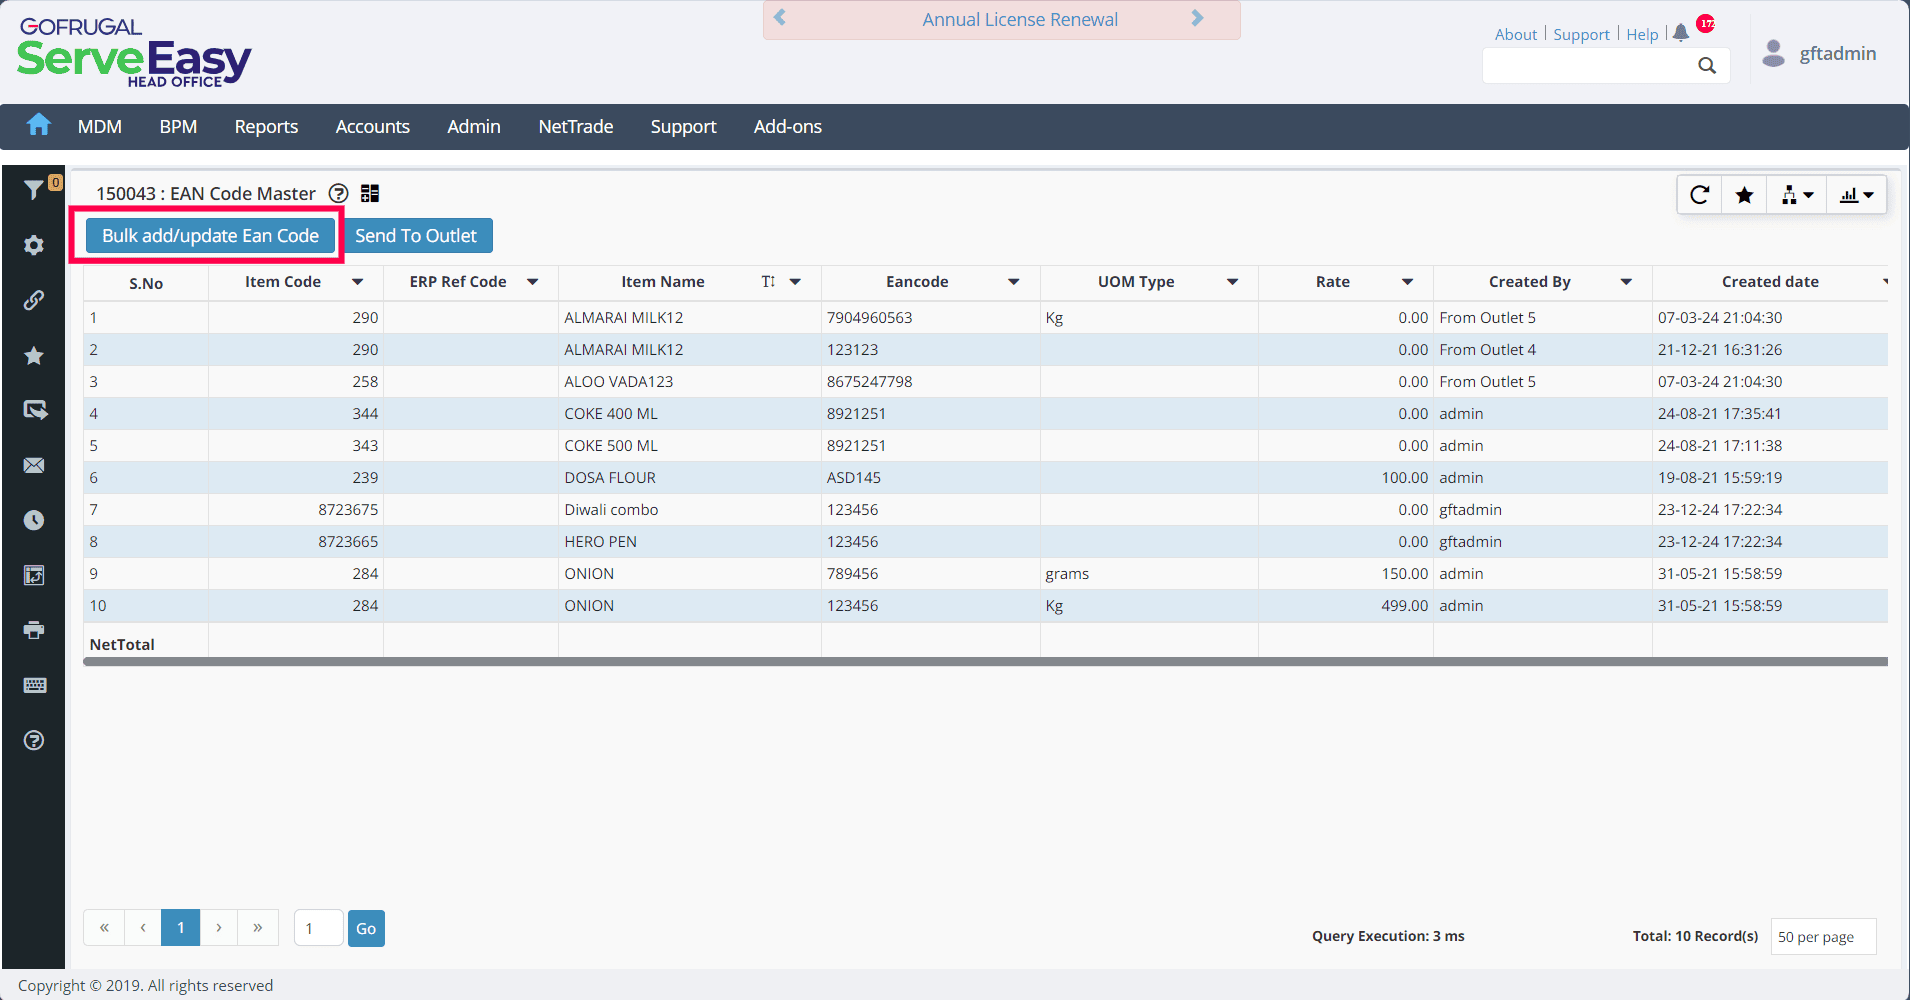Open favorites star in the left sidebar
The image size is (1910, 1000).
coord(34,355)
